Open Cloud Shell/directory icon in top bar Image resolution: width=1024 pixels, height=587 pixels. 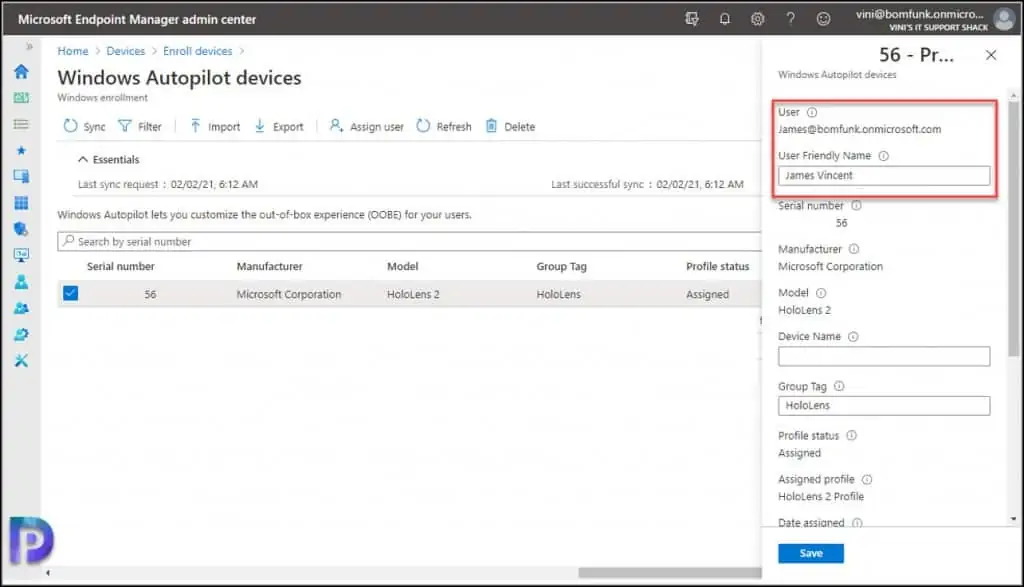(692, 19)
